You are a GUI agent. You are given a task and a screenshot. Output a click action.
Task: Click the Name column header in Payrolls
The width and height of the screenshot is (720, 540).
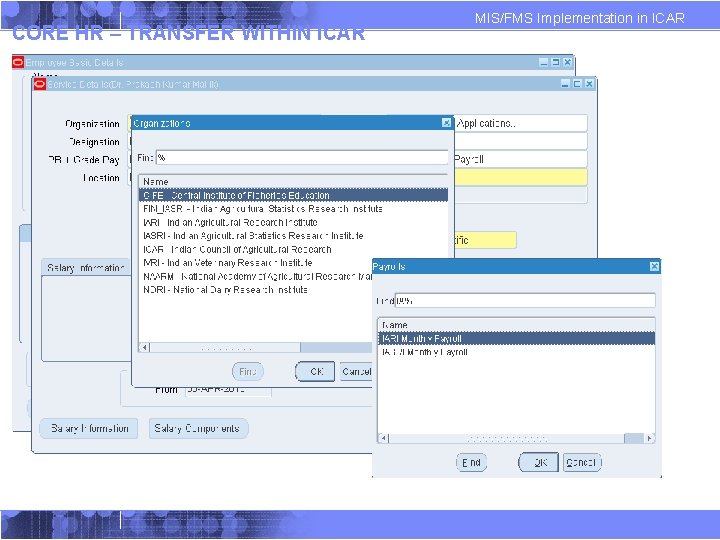[x=516, y=325]
